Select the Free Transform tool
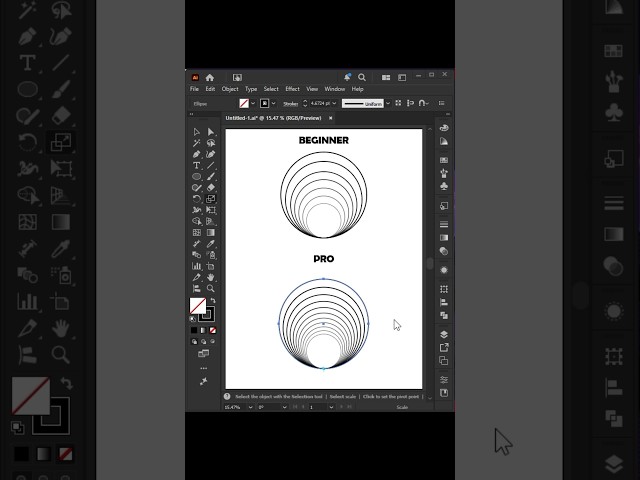The width and height of the screenshot is (640, 480). pos(211,210)
